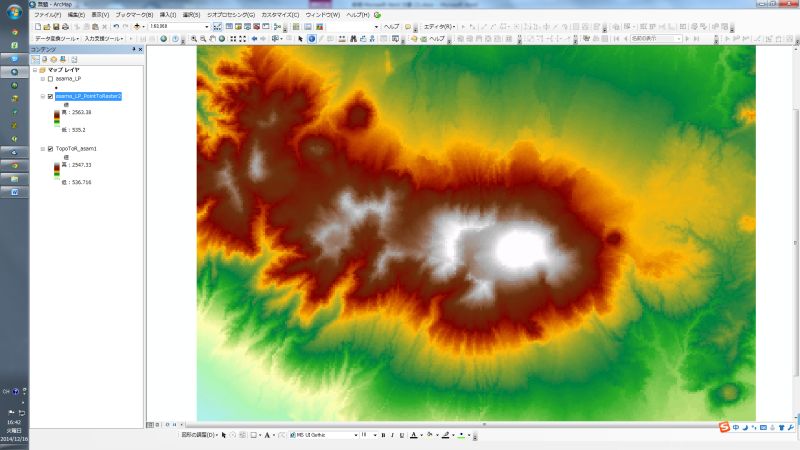Image resolution: width=800 pixels, height=450 pixels.
Task: Switch to Data View at map bottom
Action: (149, 424)
